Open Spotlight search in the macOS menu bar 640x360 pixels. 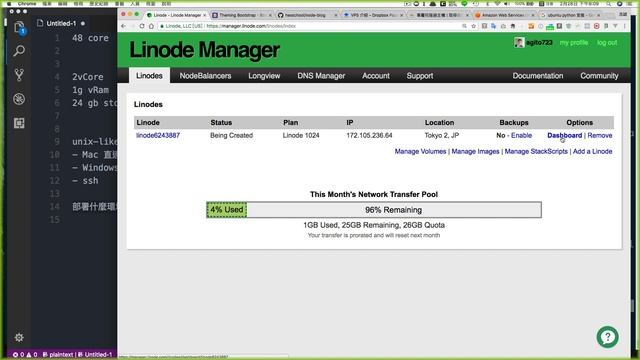[608, 3]
